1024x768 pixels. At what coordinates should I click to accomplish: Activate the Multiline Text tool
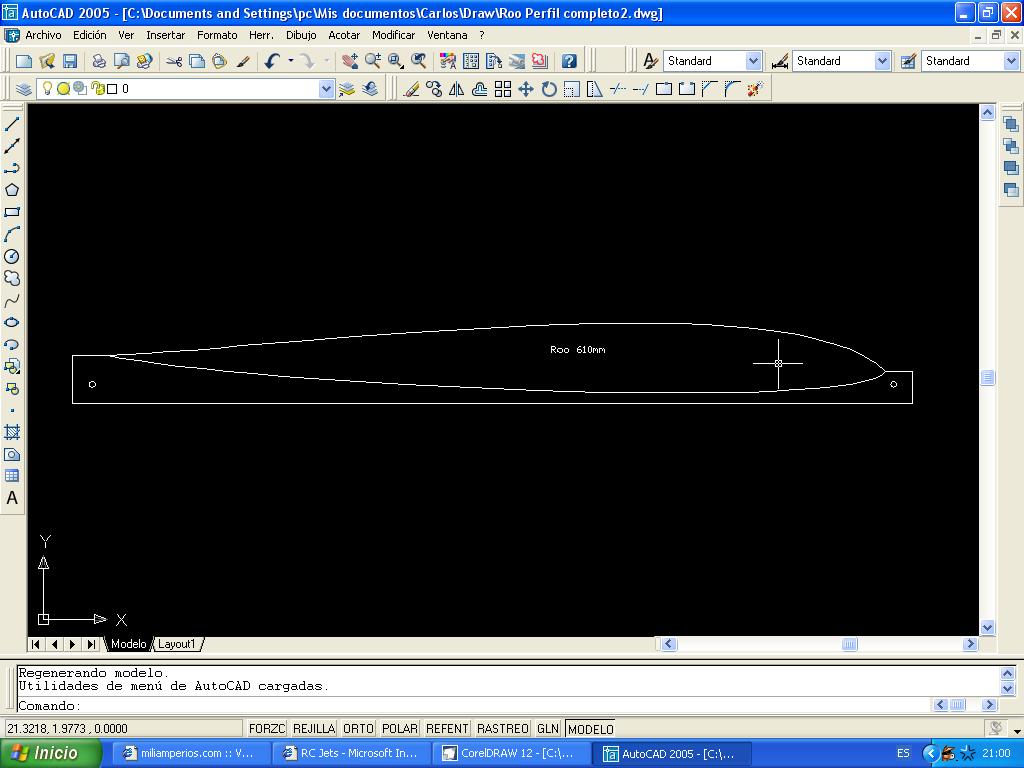12,498
